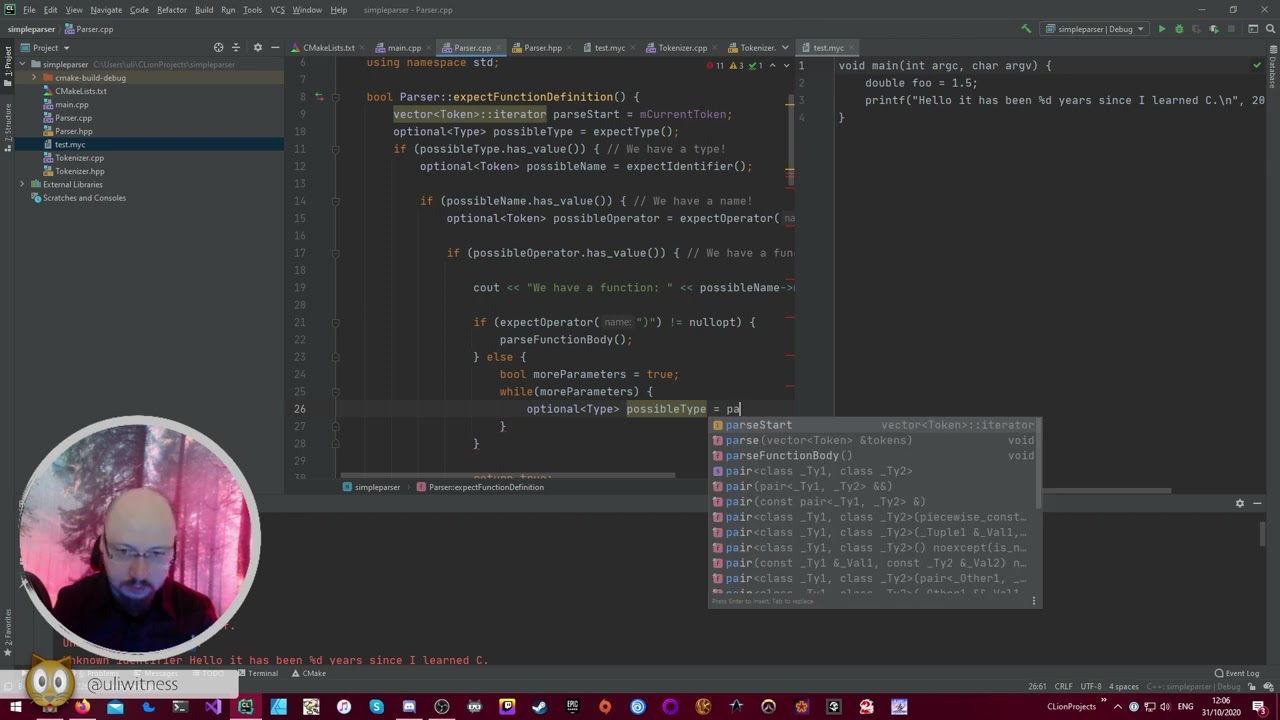Open Project panel settings gear
The height and width of the screenshot is (720, 1280).
point(257,47)
